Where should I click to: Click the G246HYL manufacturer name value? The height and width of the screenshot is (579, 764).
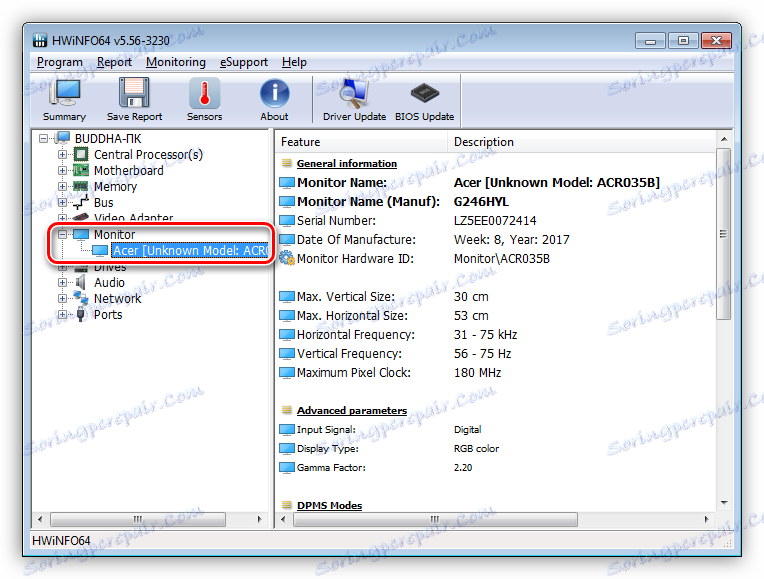coord(481,202)
